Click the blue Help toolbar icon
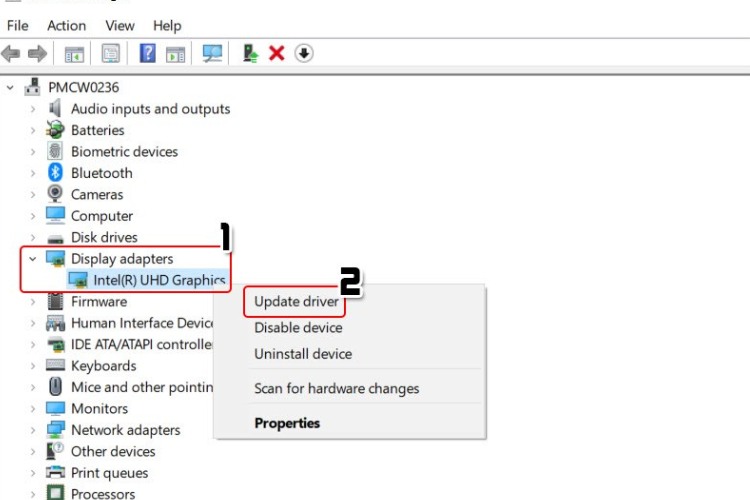The height and width of the screenshot is (500, 750). point(147,53)
